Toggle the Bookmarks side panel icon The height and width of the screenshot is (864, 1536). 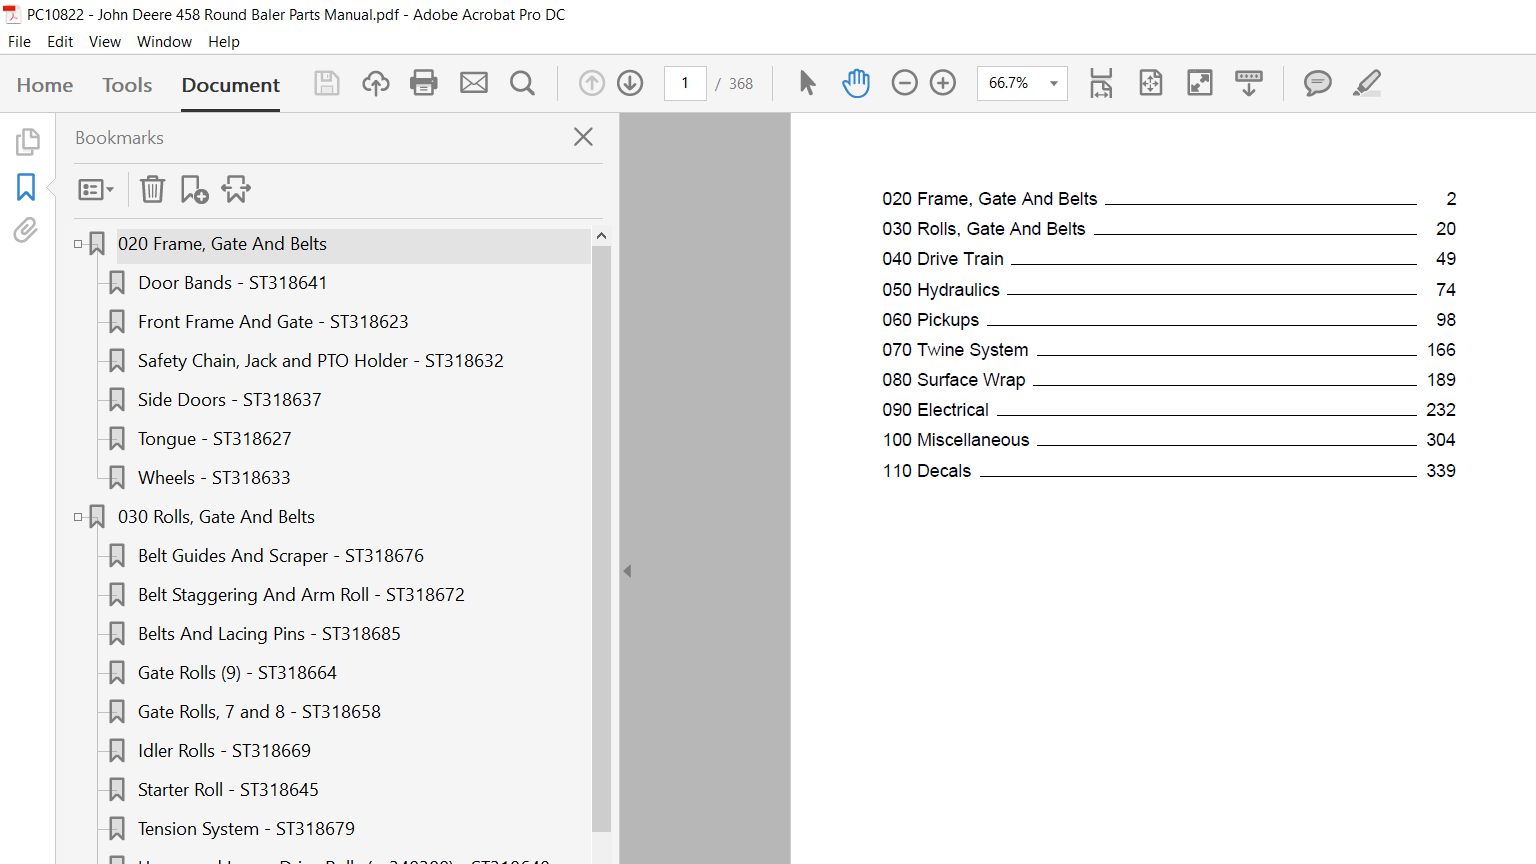26,187
